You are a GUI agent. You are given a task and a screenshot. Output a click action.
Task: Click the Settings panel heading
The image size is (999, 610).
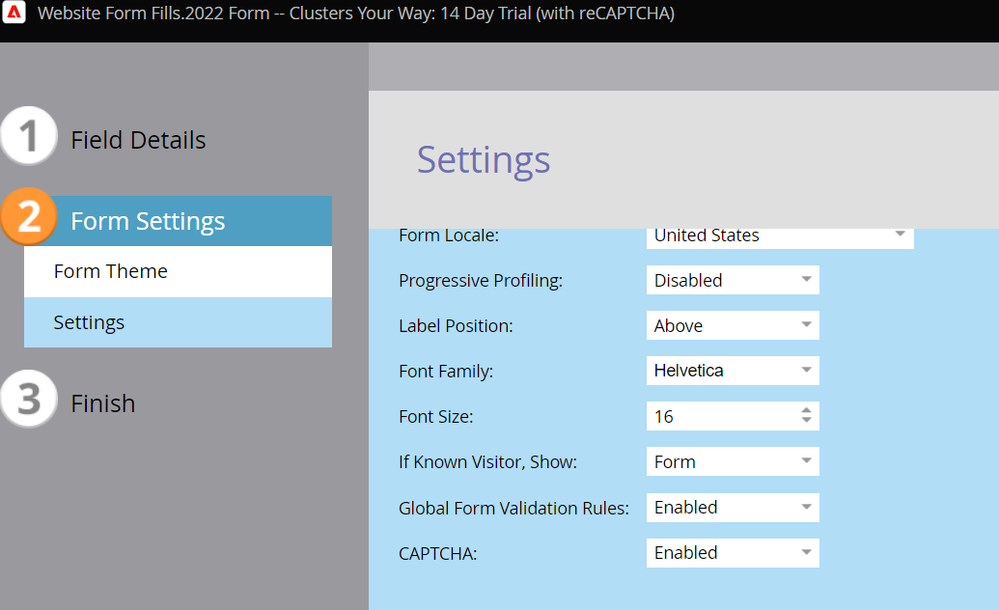coord(483,160)
